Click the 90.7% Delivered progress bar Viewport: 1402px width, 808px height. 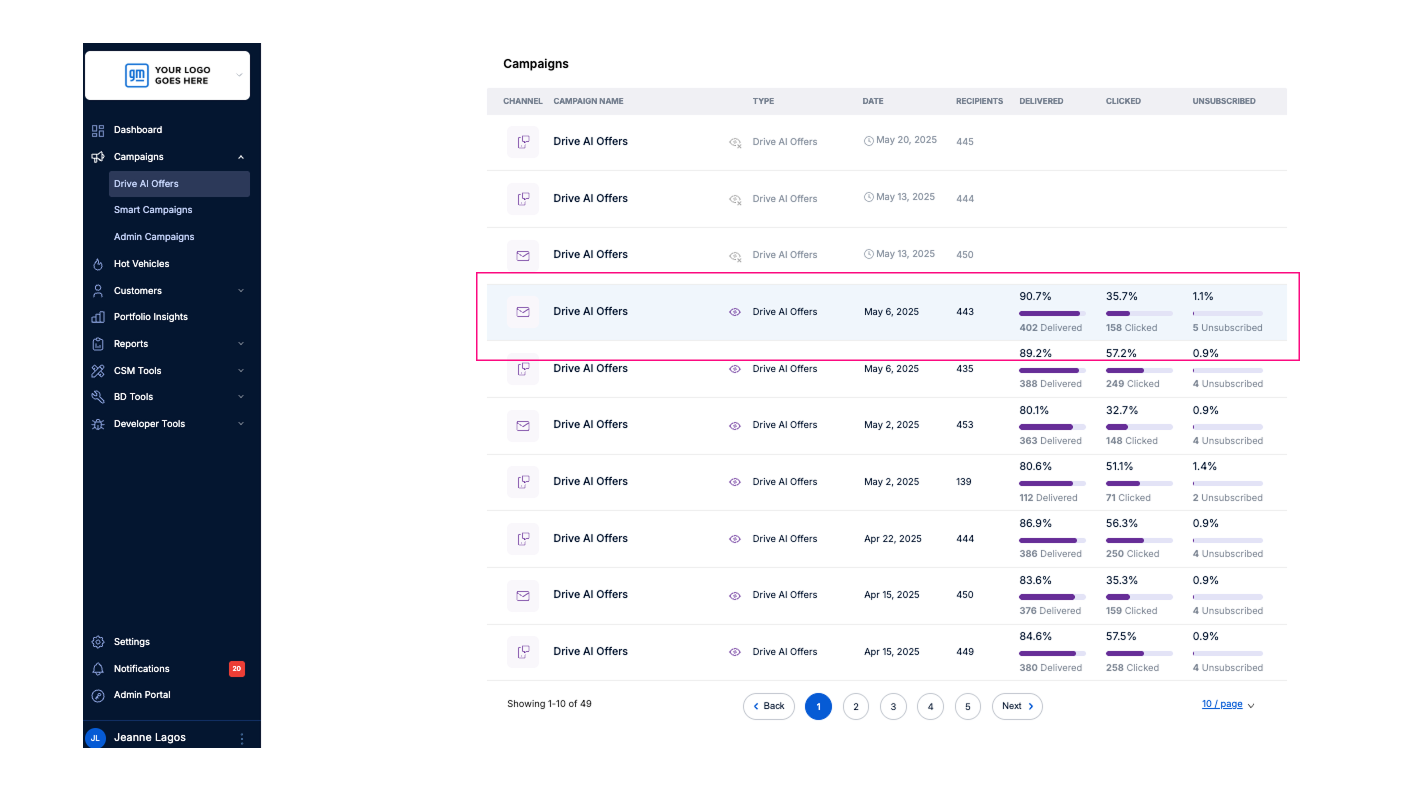click(x=1051, y=313)
